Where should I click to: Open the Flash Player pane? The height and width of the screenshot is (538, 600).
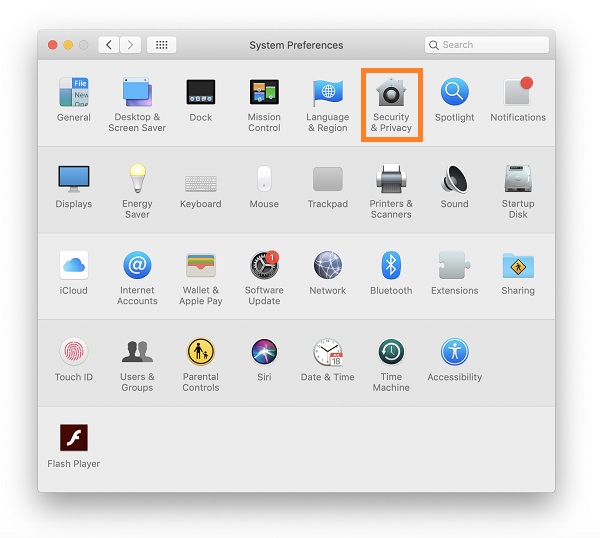click(x=74, y=439)
